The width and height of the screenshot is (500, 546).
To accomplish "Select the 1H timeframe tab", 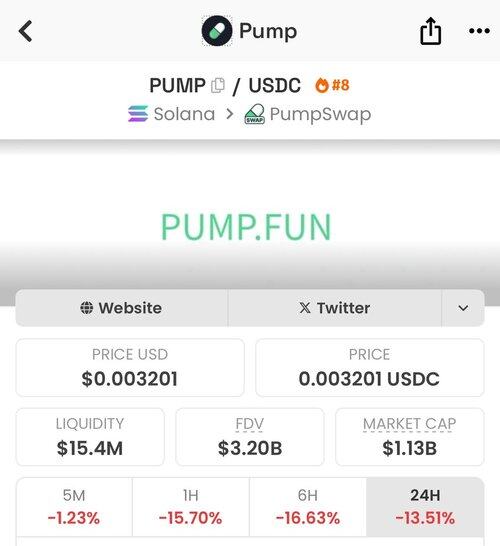I will point(191,507).
